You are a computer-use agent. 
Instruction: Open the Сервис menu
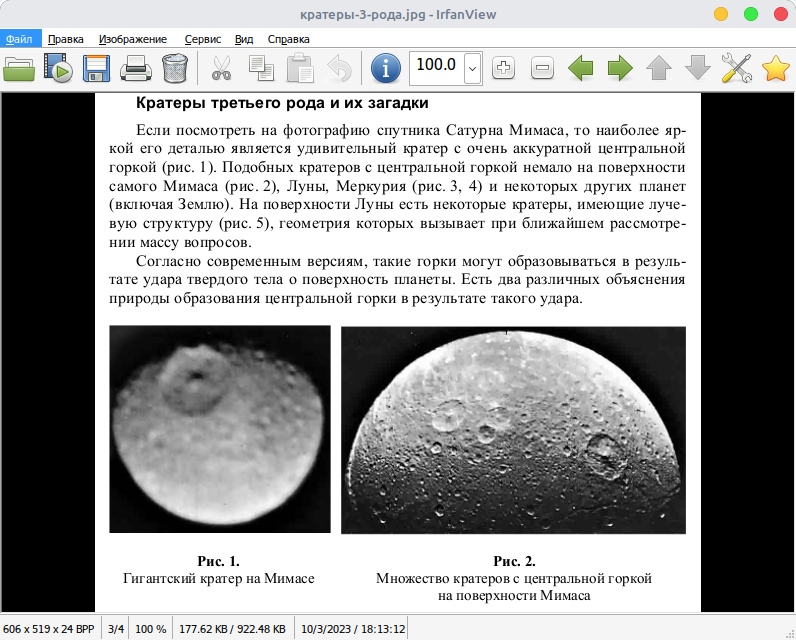[203, 39]
